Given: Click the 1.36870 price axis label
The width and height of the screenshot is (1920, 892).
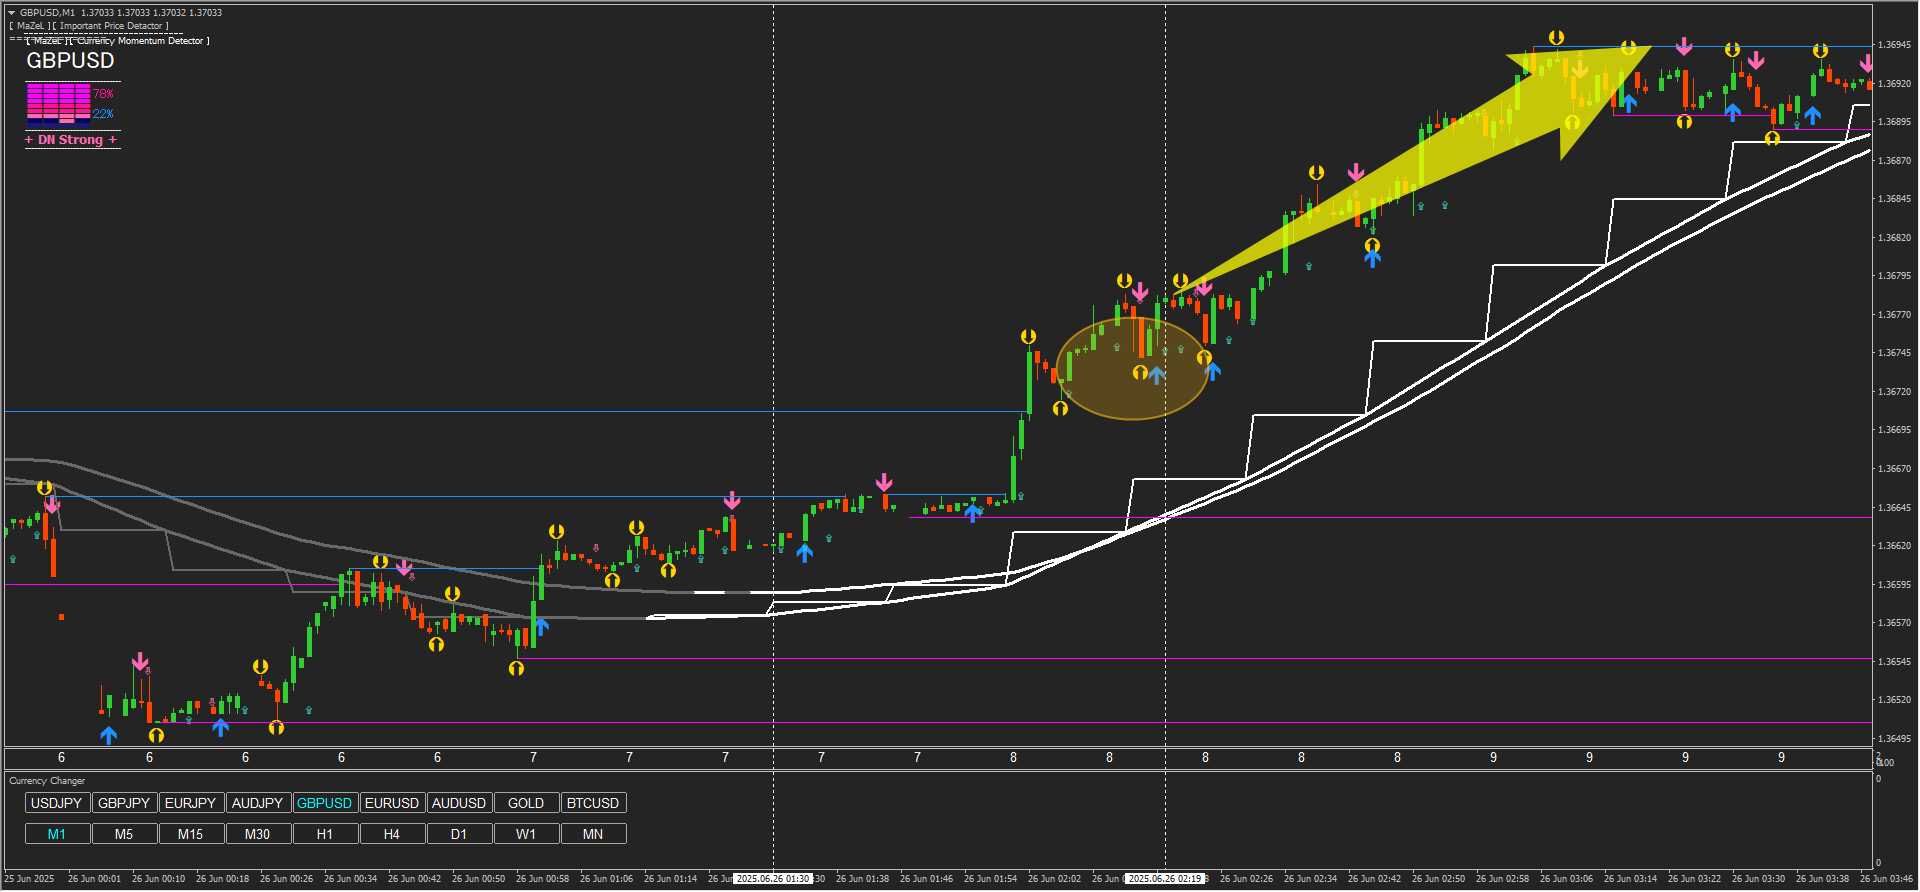Looking at the screenshot, I should pyautogui.click(x=1894, y=161).
